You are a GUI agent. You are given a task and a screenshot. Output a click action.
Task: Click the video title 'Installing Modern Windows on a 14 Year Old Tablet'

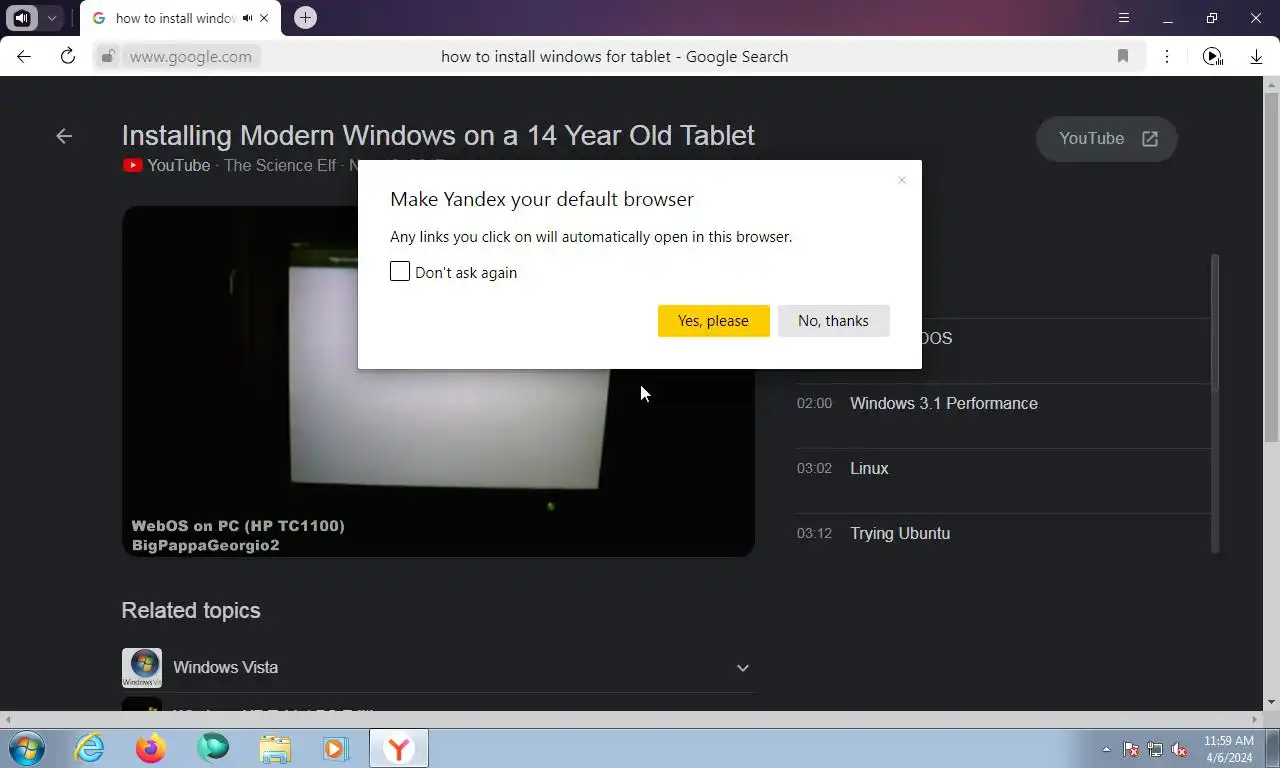pos(438,135)
